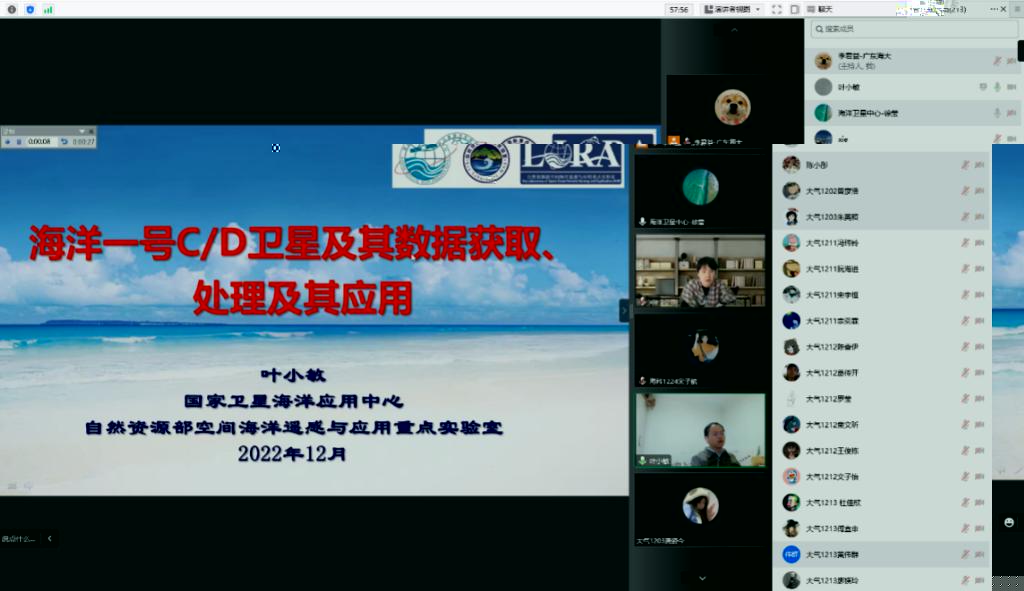Click the dog avatar of the host

(823, 61)
